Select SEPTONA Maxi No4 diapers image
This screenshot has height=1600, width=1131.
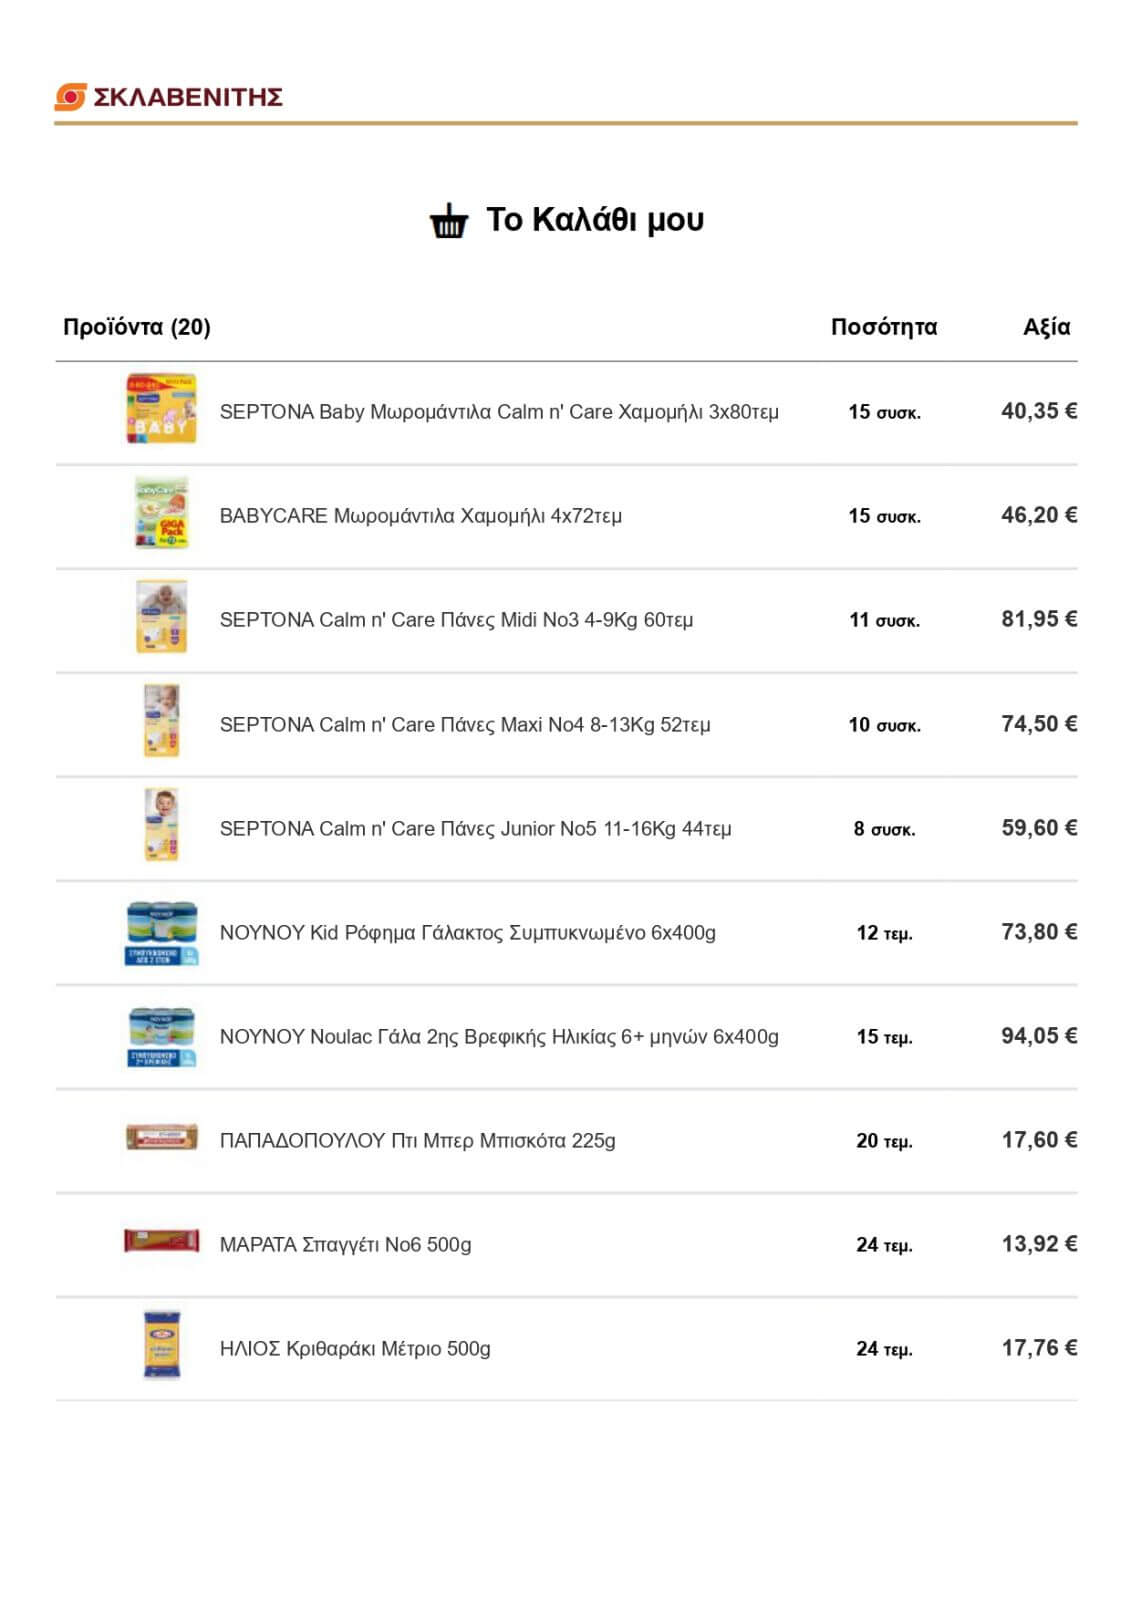tap(161, 721)
